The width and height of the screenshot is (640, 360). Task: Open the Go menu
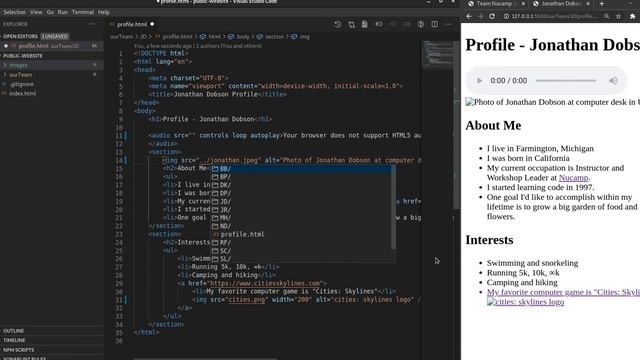pos(50,12)
